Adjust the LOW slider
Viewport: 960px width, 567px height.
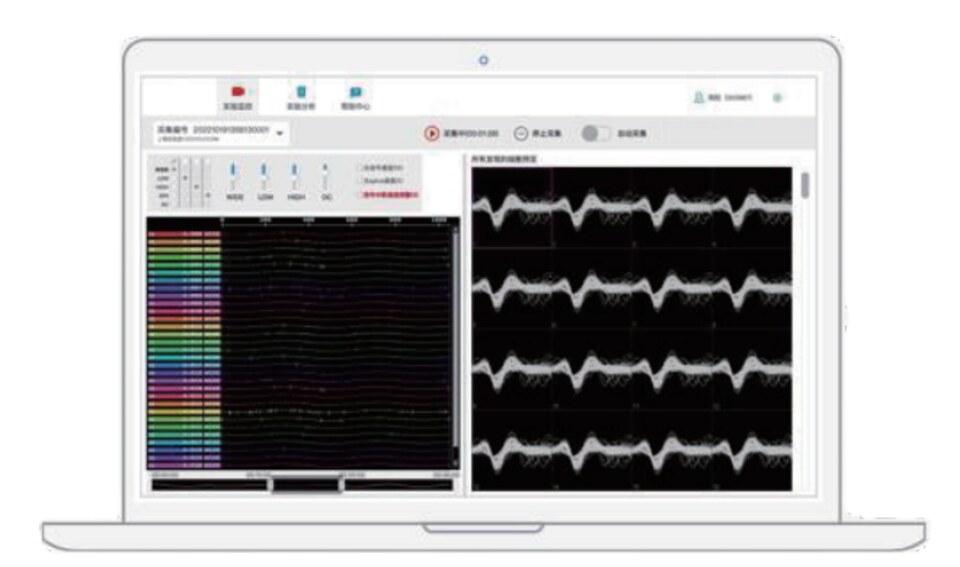pos(264,177)
